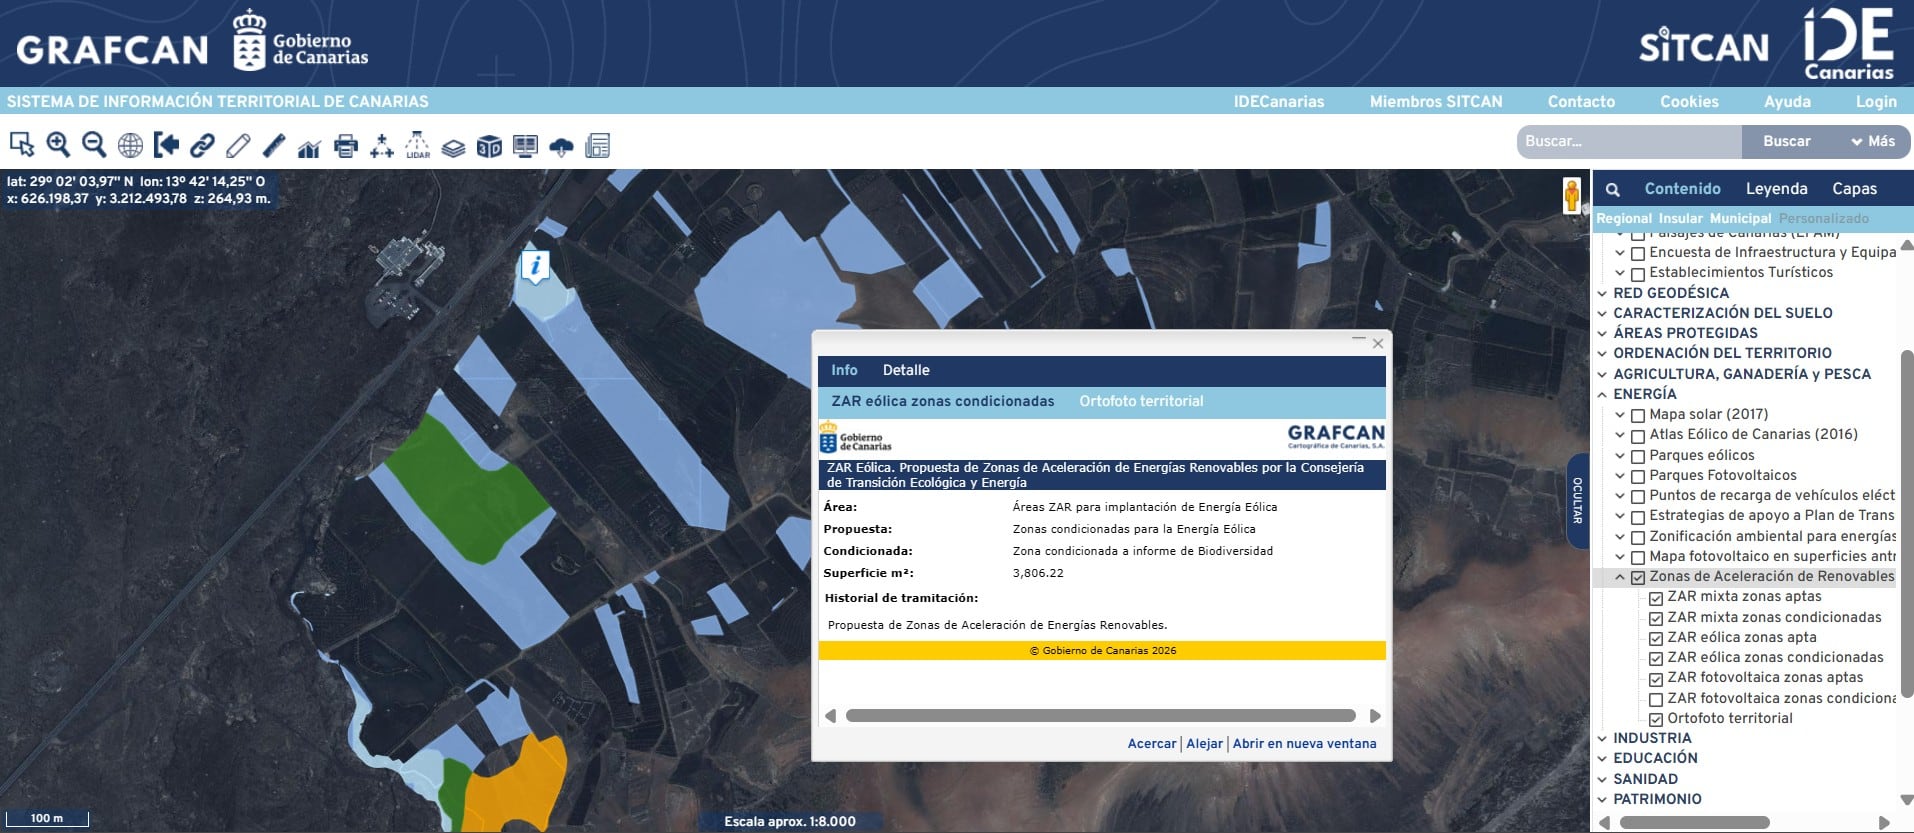Viewport: 1914px width, 833px height.
Task: Click the Street View pegman icon
Action: [1571, 195]
